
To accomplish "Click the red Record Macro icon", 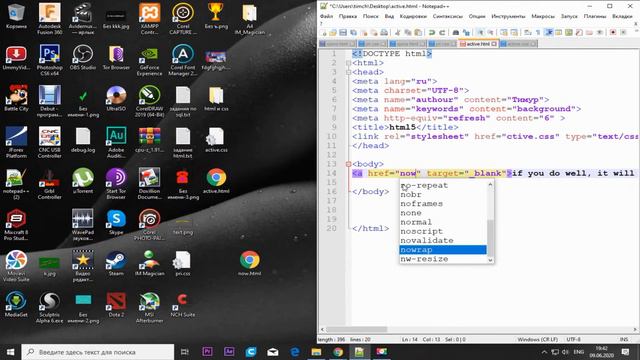I will [x=613, y=32].
